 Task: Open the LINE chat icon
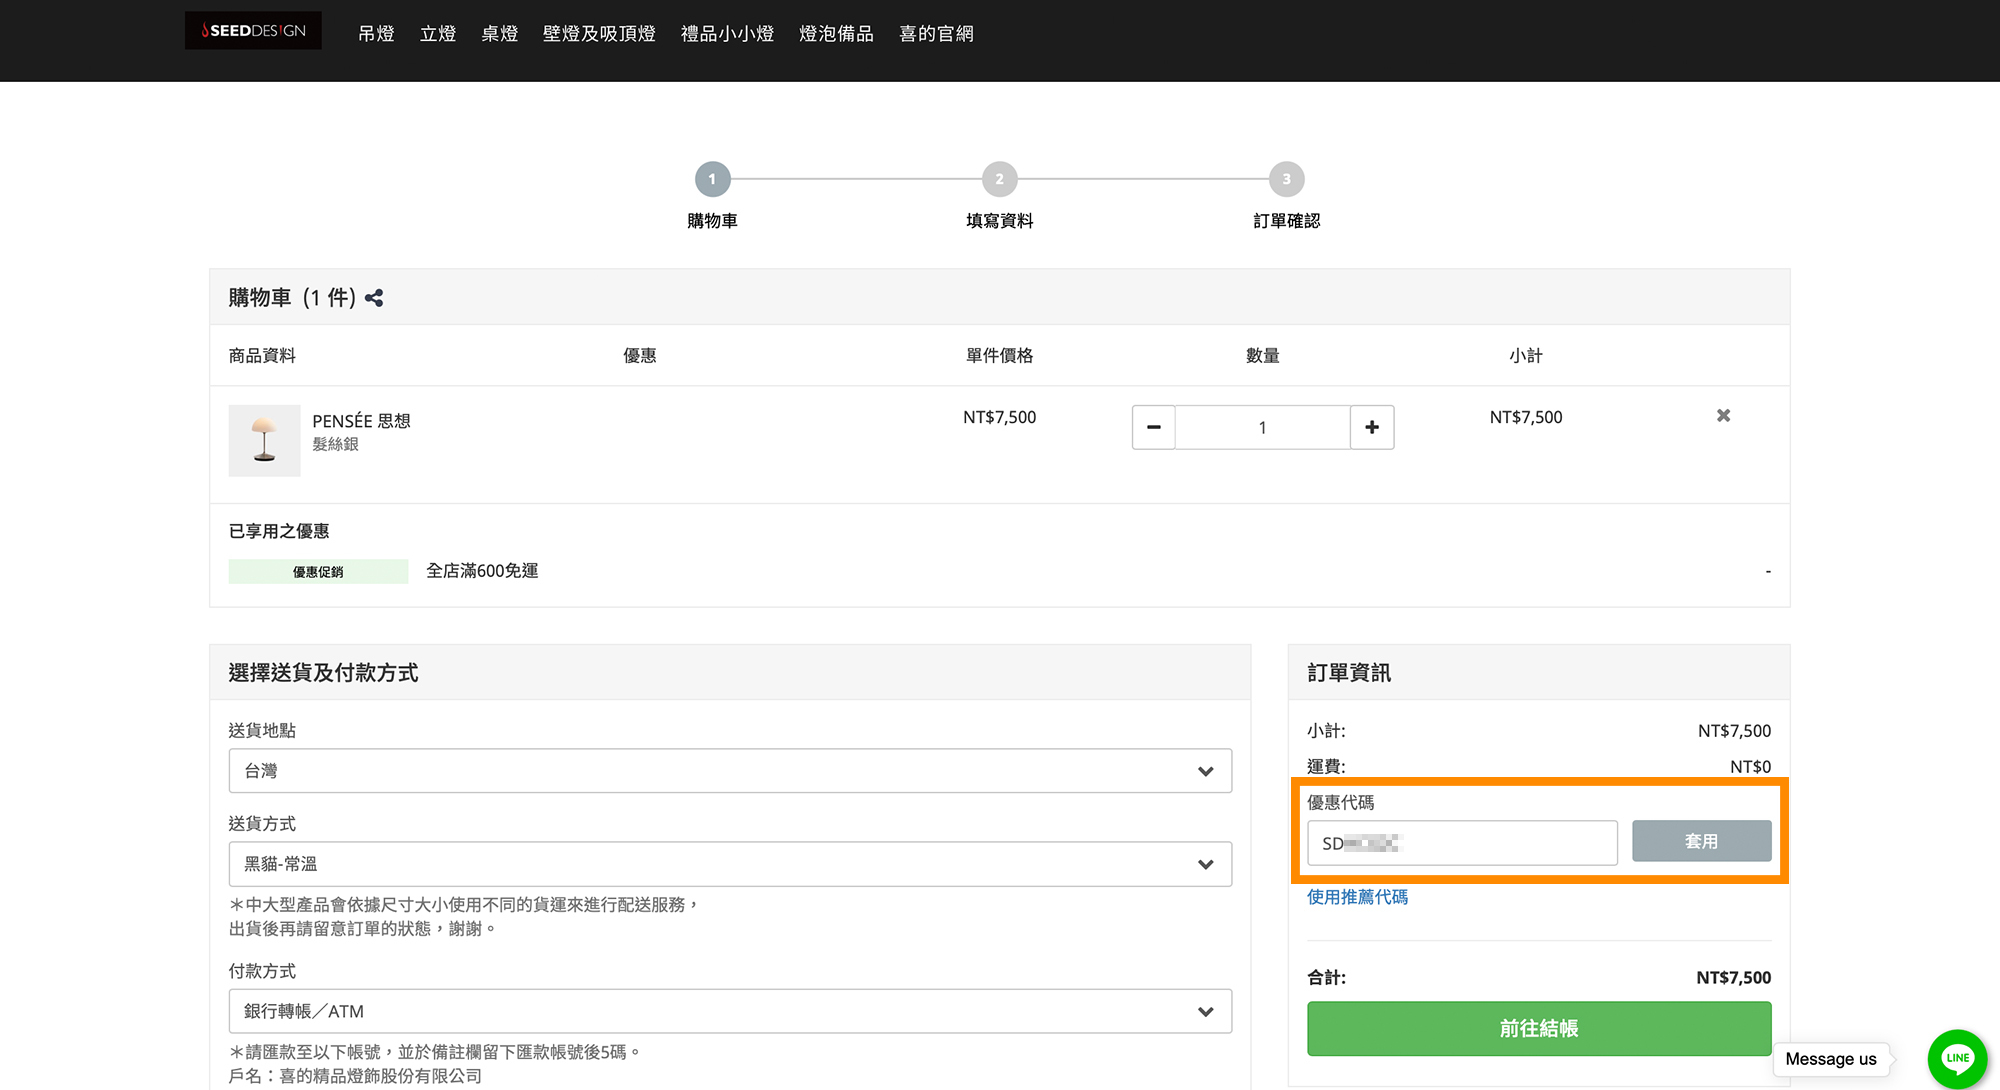click(1956, 1058)
